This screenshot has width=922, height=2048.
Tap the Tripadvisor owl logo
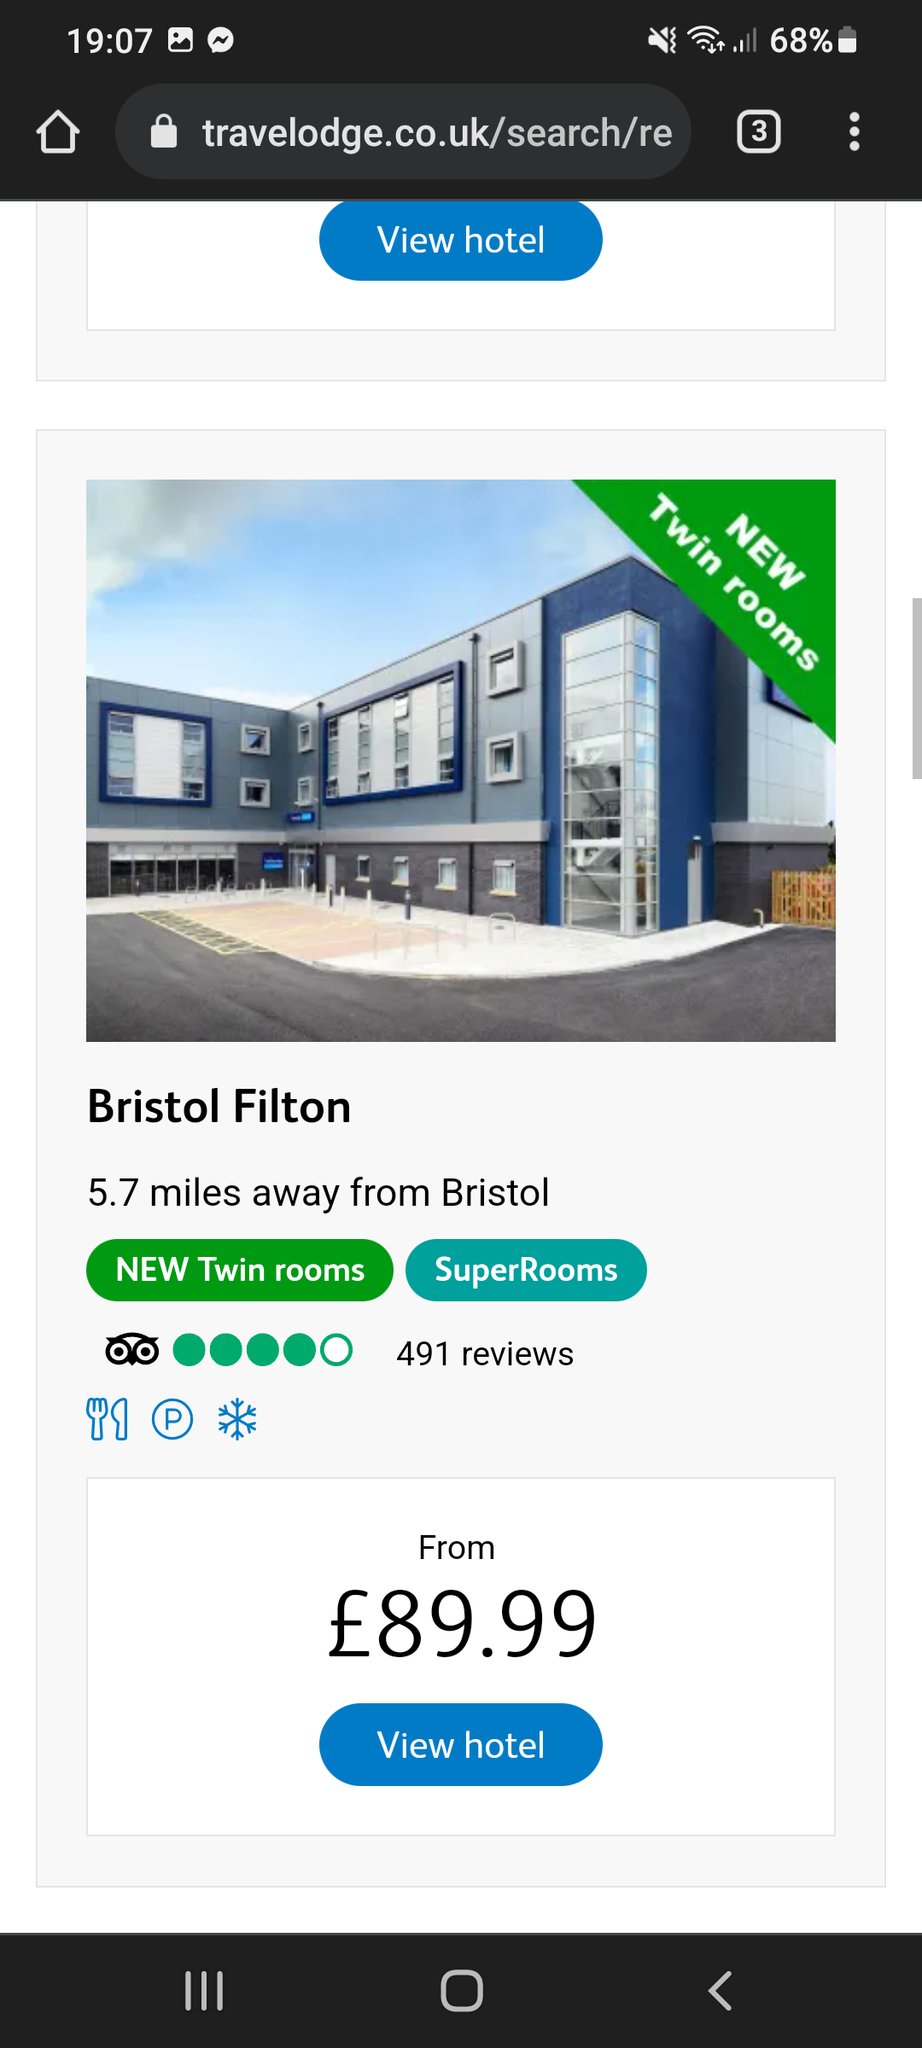(x=132, y=1351)
